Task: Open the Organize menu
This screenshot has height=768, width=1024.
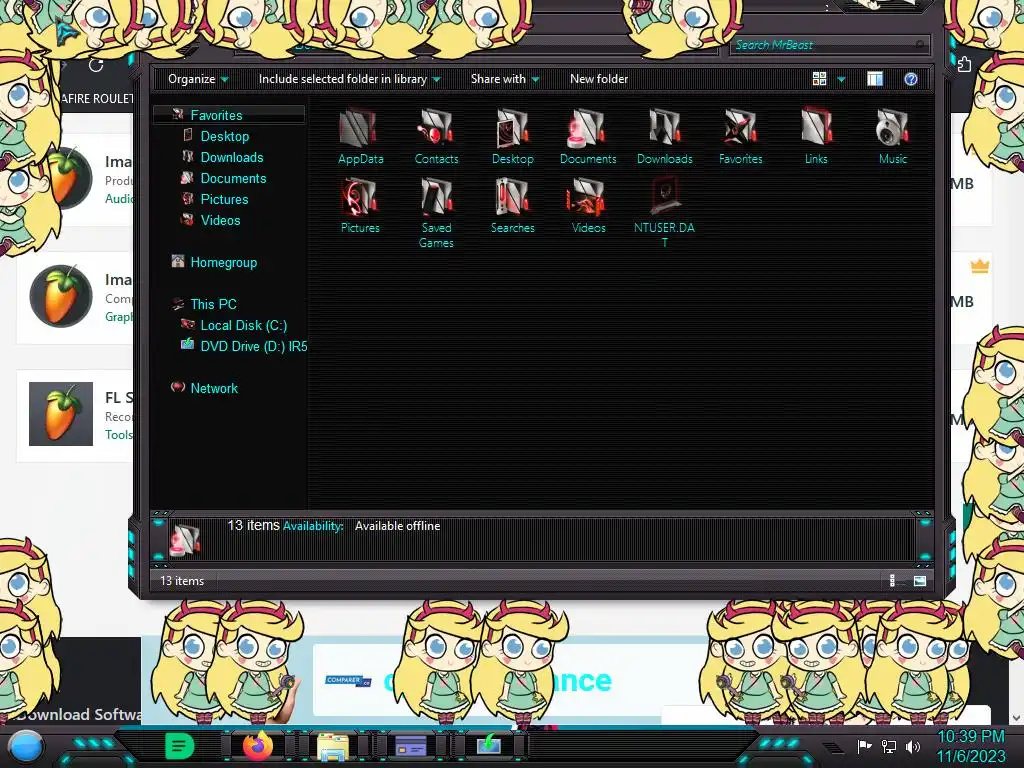Action: point(198,79)
